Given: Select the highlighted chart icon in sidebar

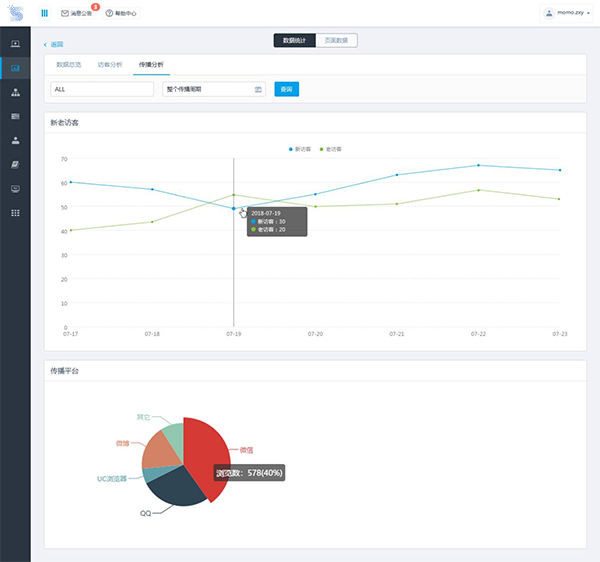Looking at the screenshot, I should [x=15, y=68].
